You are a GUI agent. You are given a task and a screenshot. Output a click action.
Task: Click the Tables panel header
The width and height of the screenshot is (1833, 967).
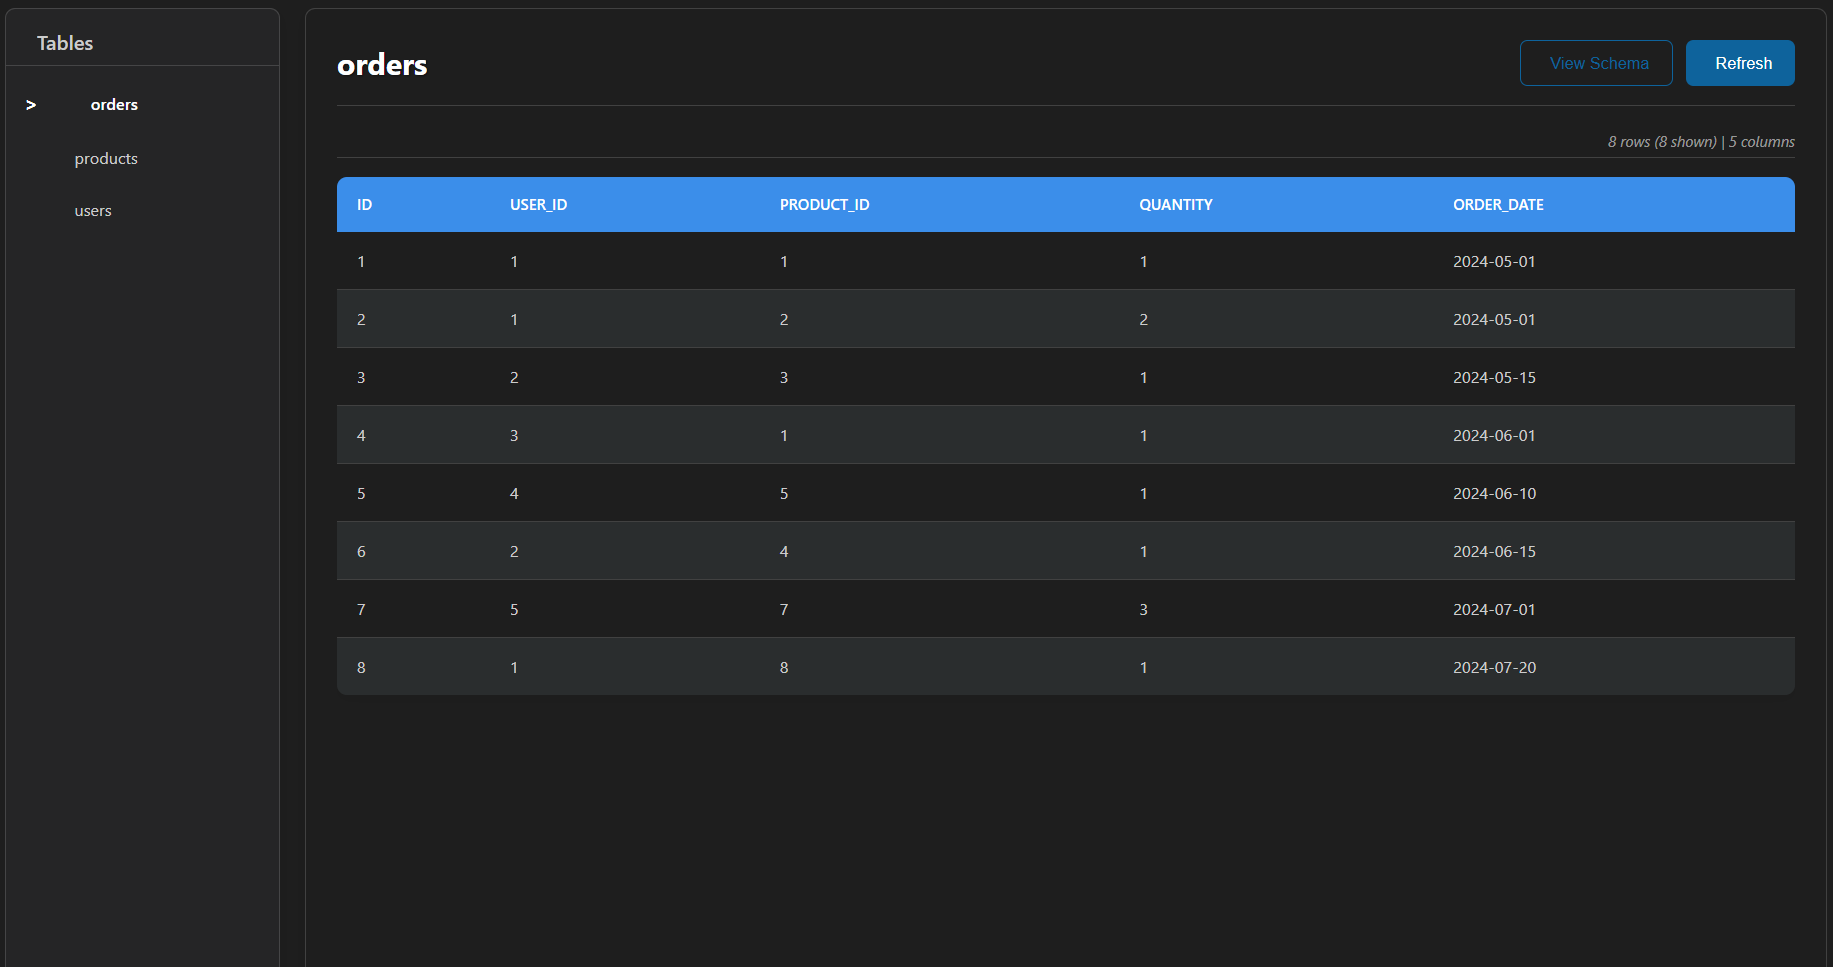(x=64, y=43)
